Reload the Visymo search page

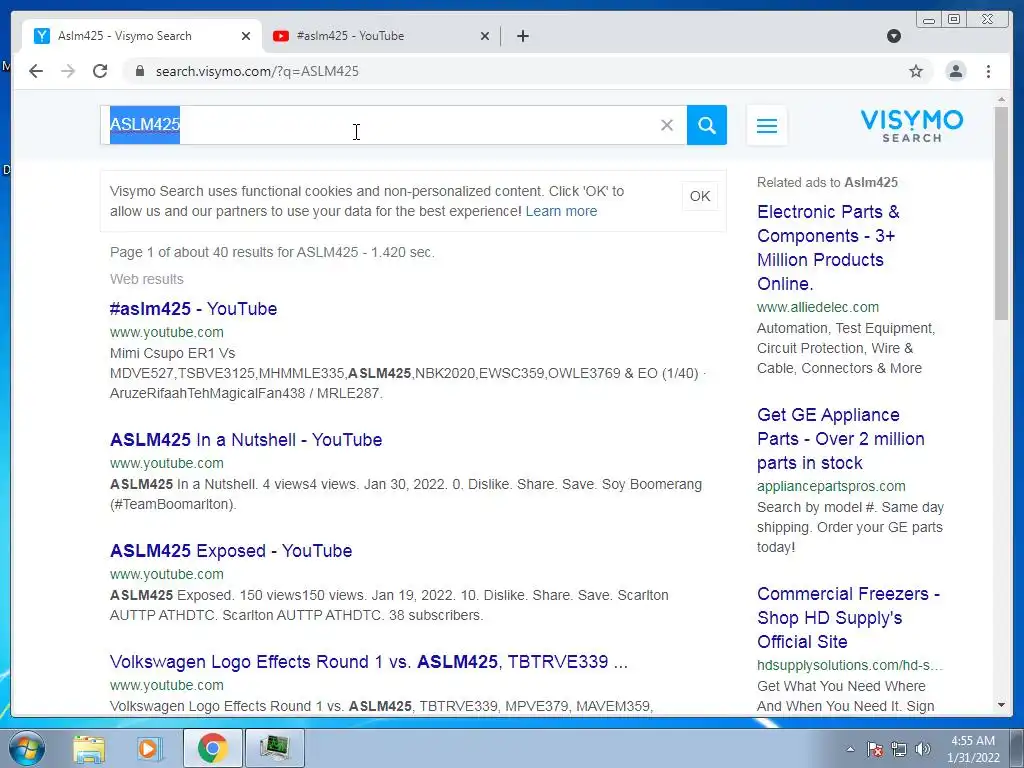click(x=100, y=71)
